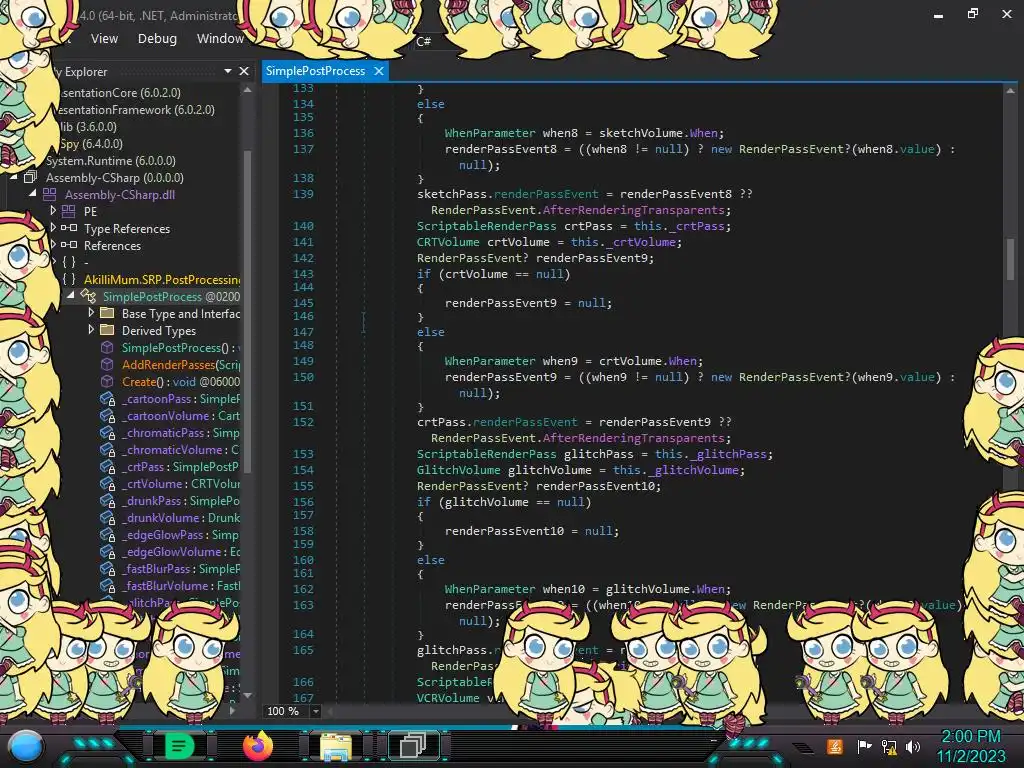This screenshot has width=1024, height=768.
Task: Collapse the SimplePostProcess class node
Action: (x=71, y=295)
